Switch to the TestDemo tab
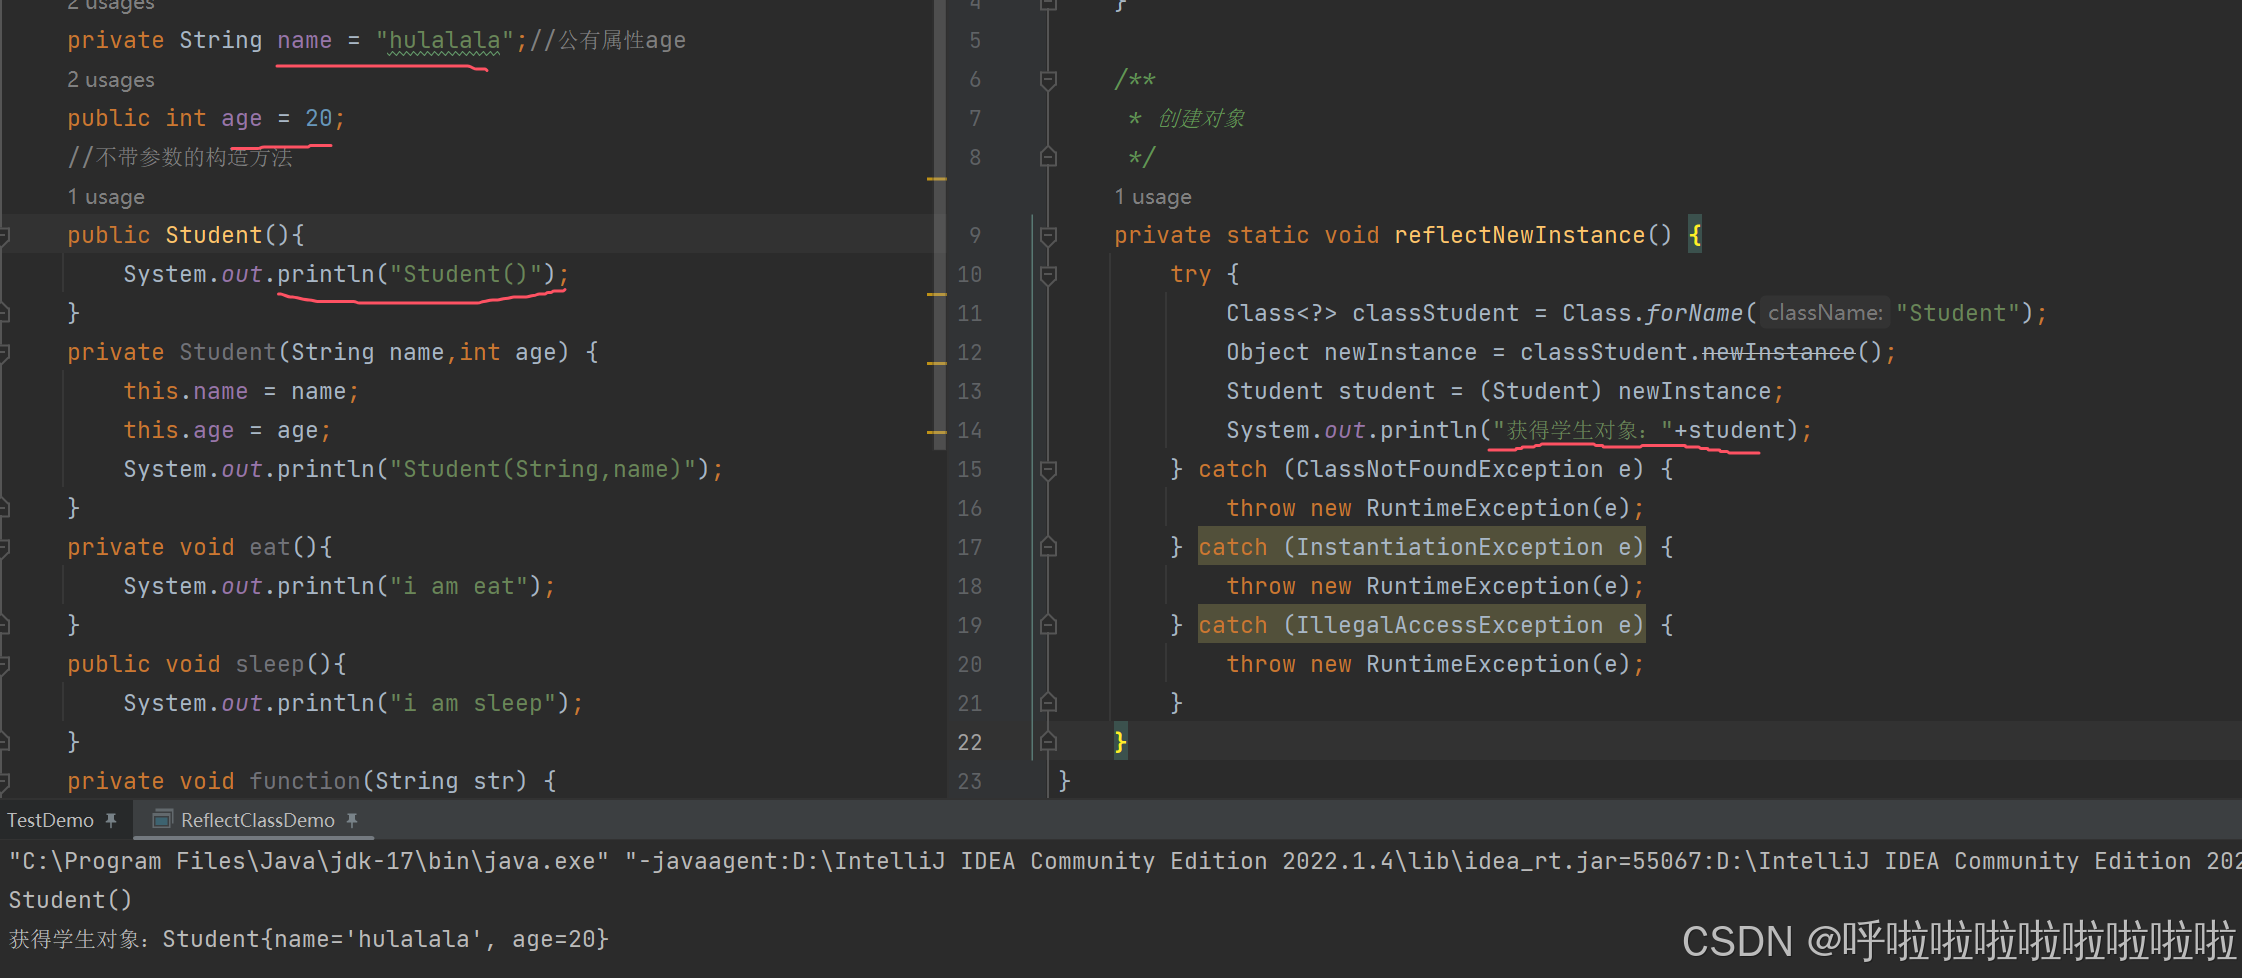The height and width of the screenshot is (978, 2242). (x=50, y=819)
